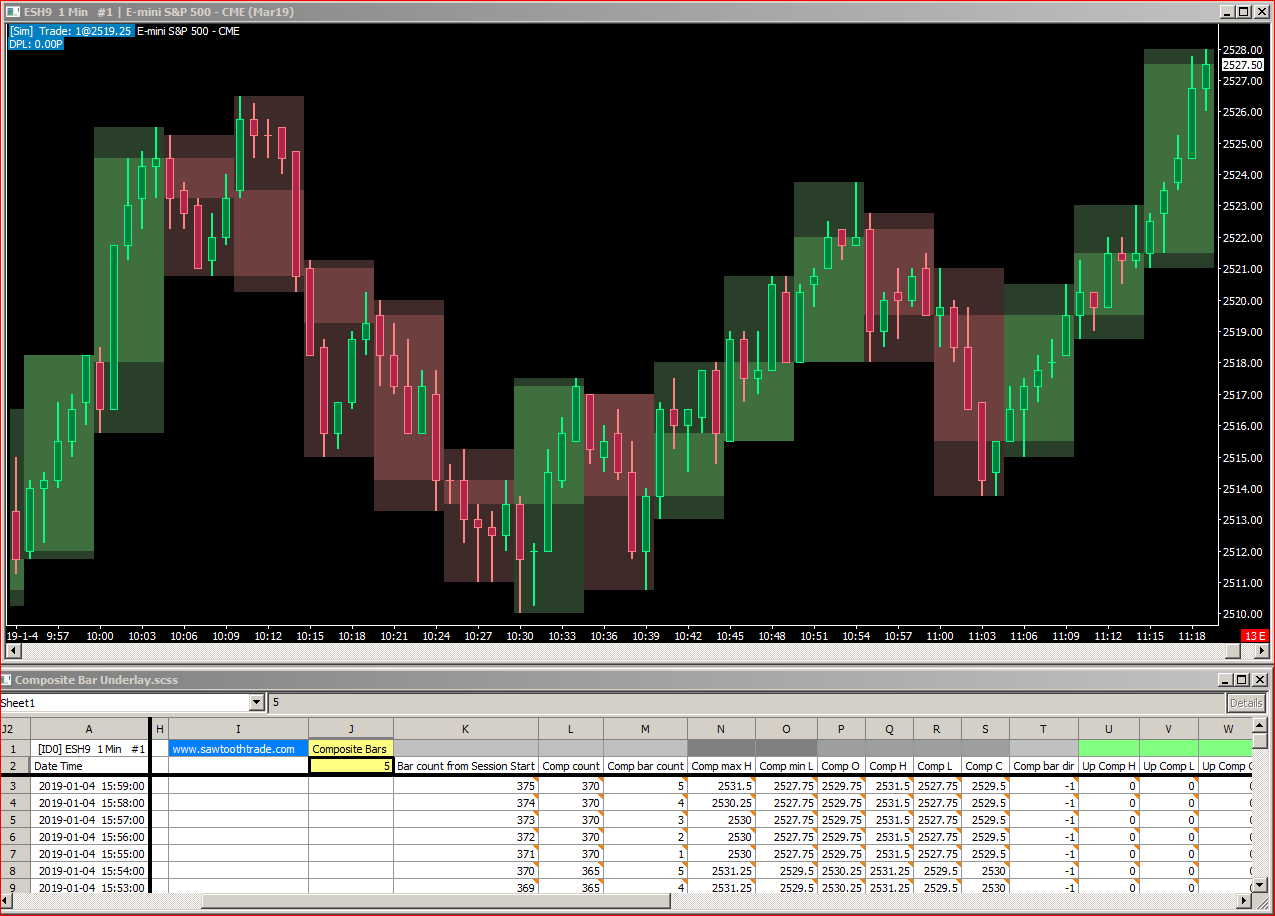Select column V header
Screen dimensions: 1275x916
click(1168, 729)
